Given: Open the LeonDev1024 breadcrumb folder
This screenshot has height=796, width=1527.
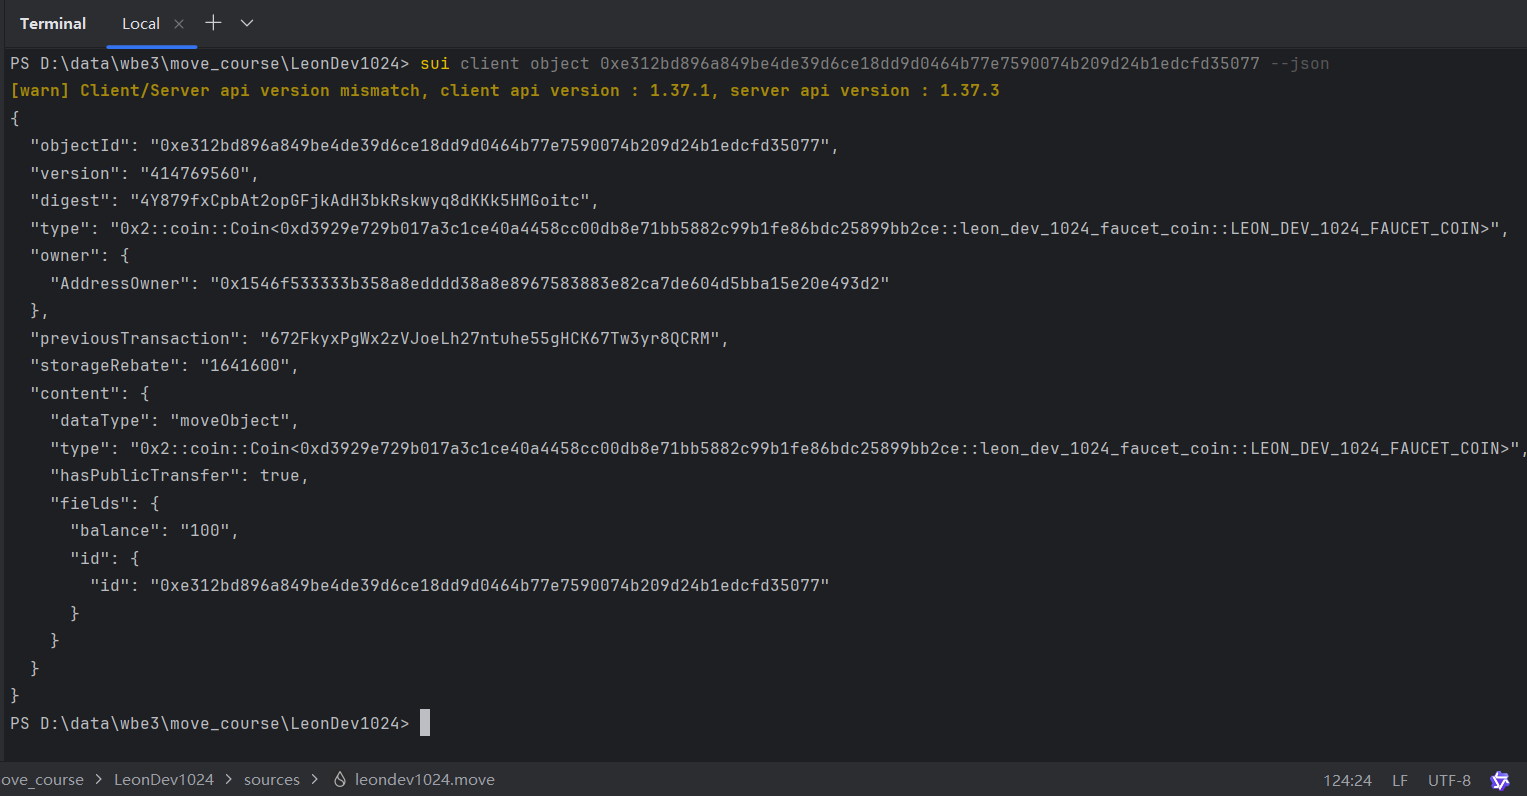Looking at the screenshot, I should (x=164, y=780).
